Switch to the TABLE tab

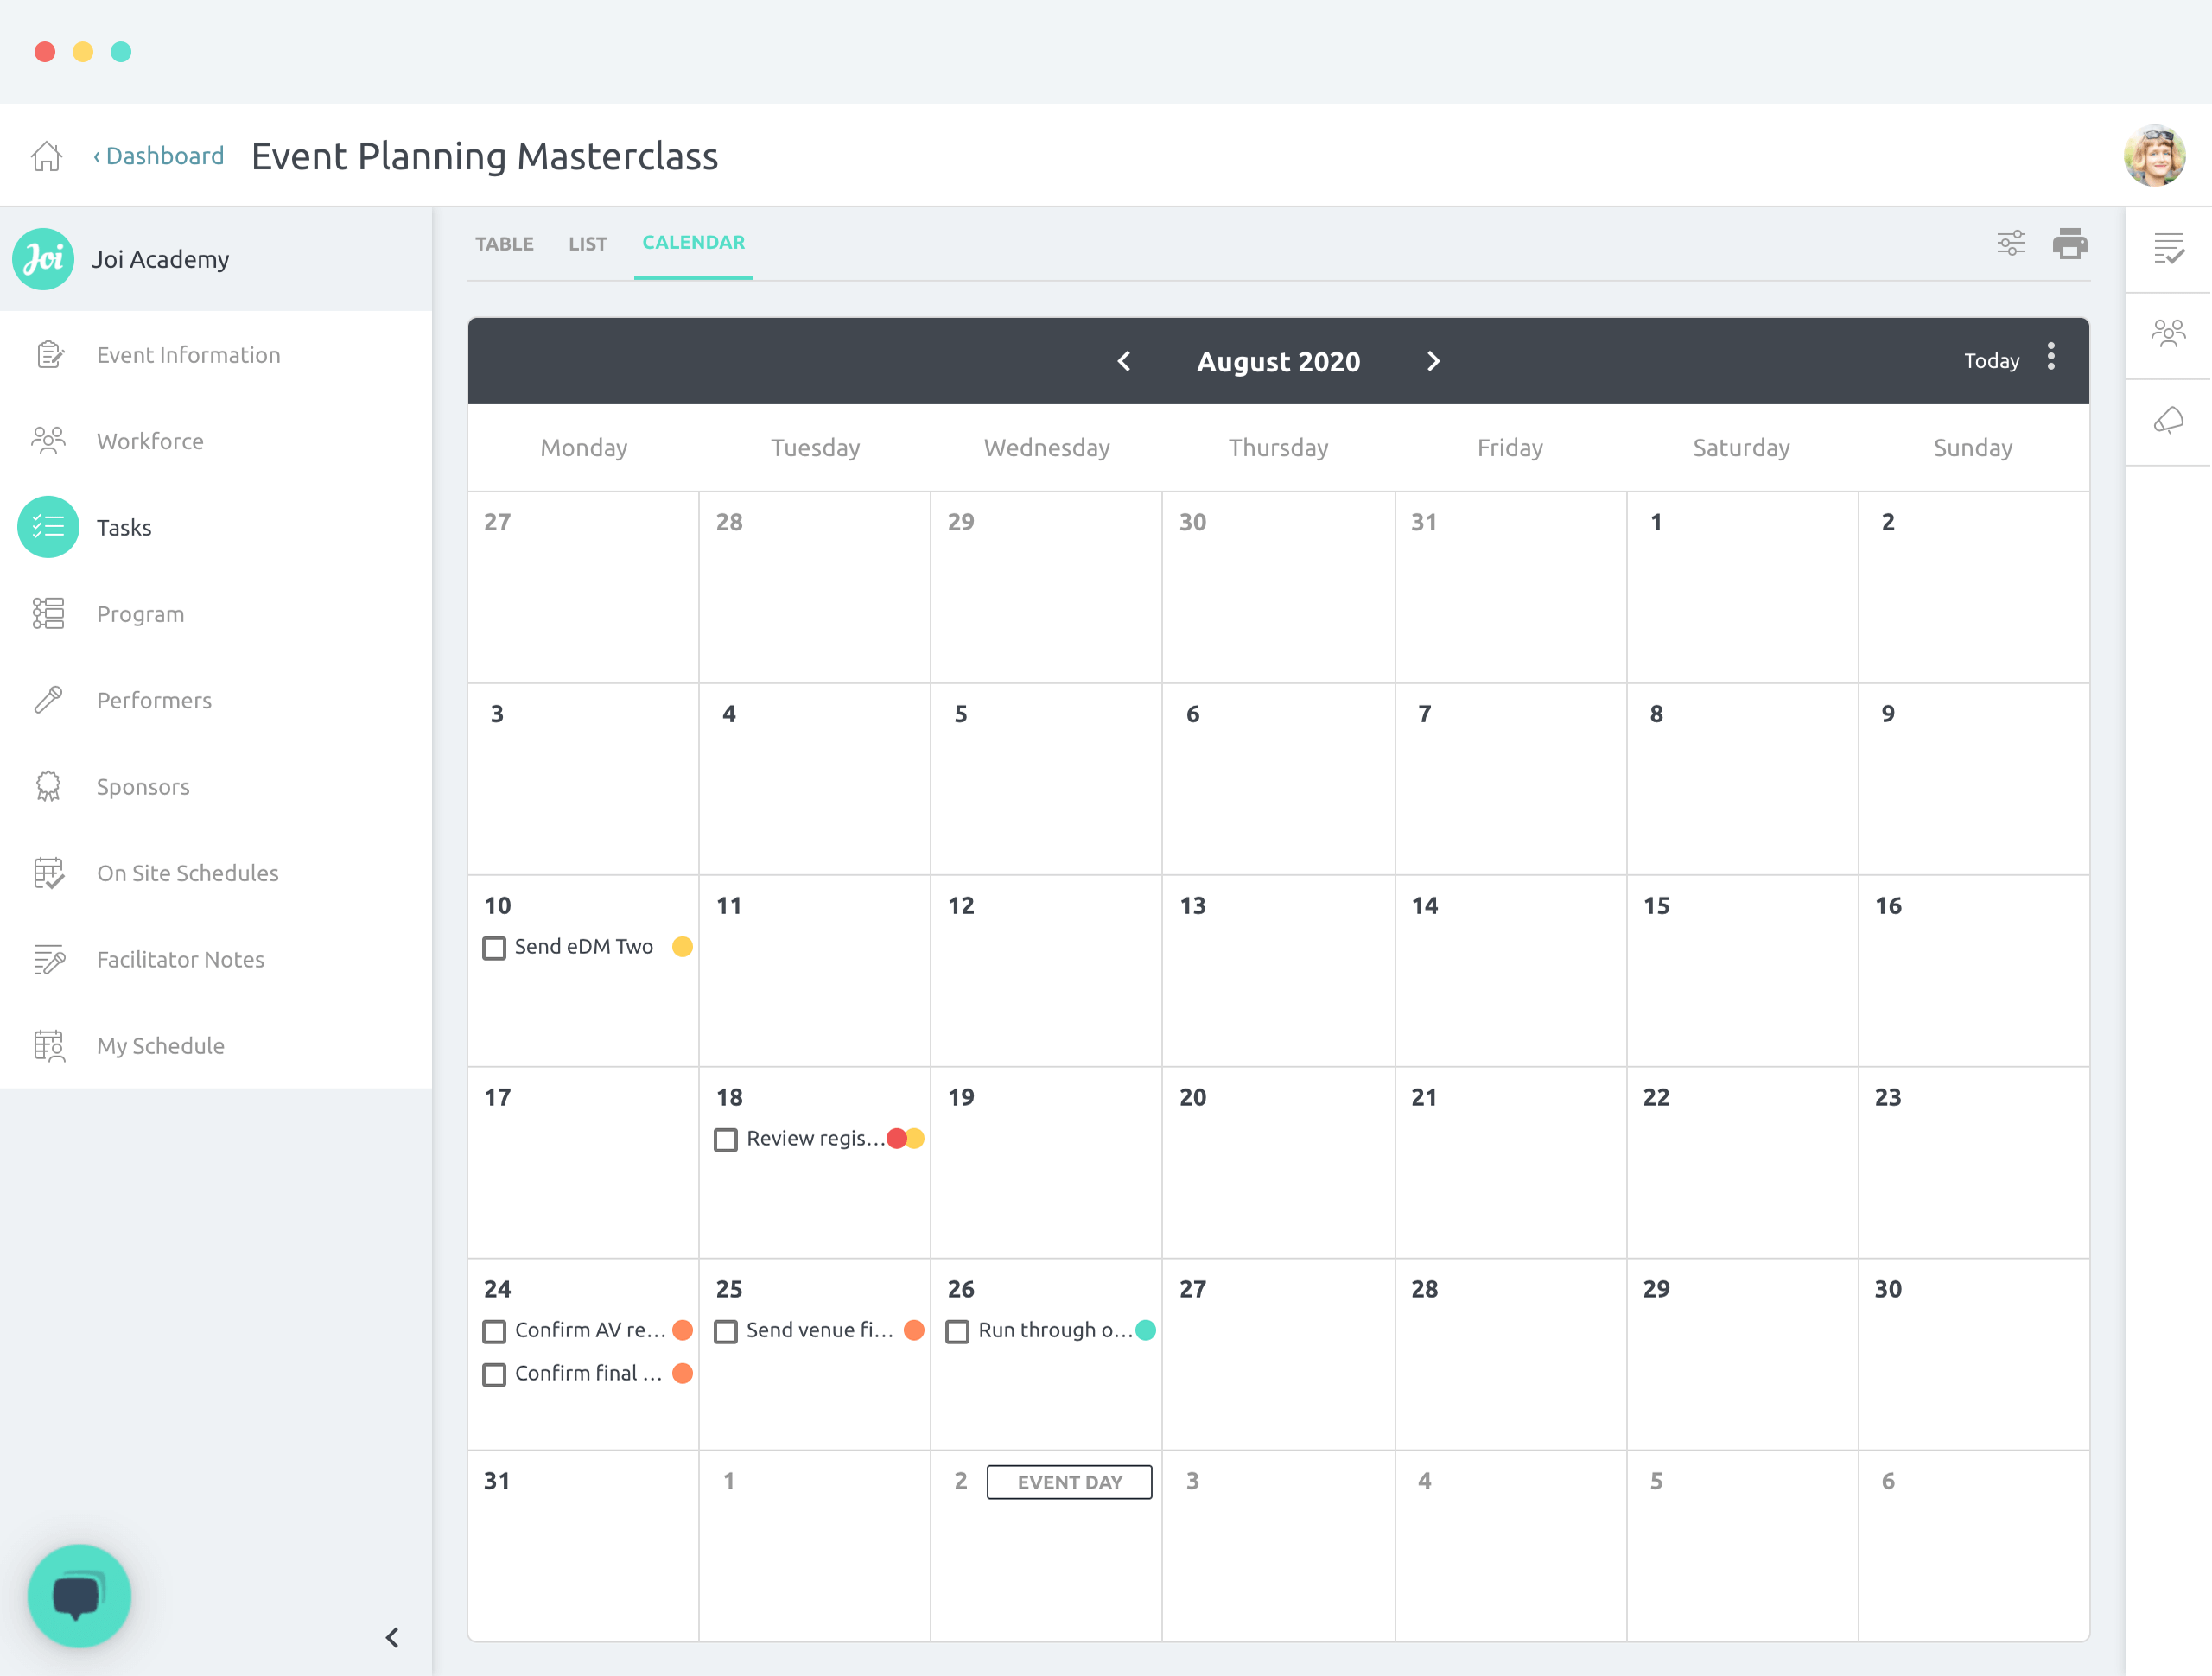pyautogui.click(x=504, y=244)
